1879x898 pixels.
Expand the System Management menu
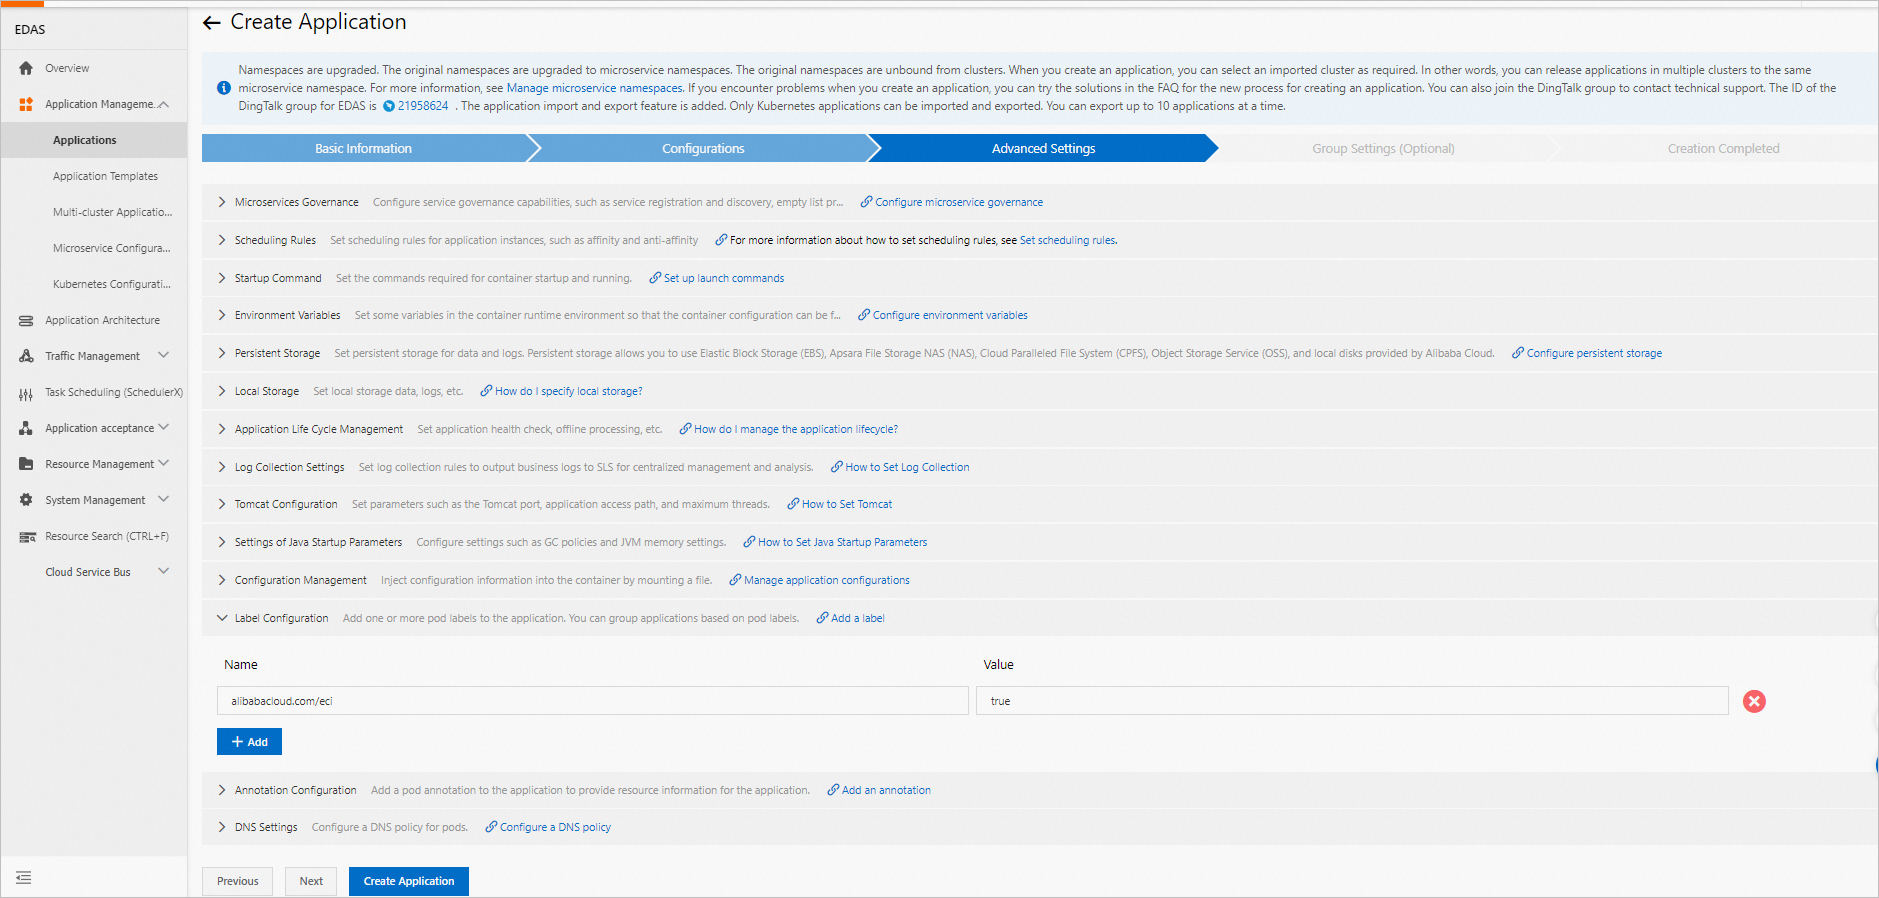164,500
